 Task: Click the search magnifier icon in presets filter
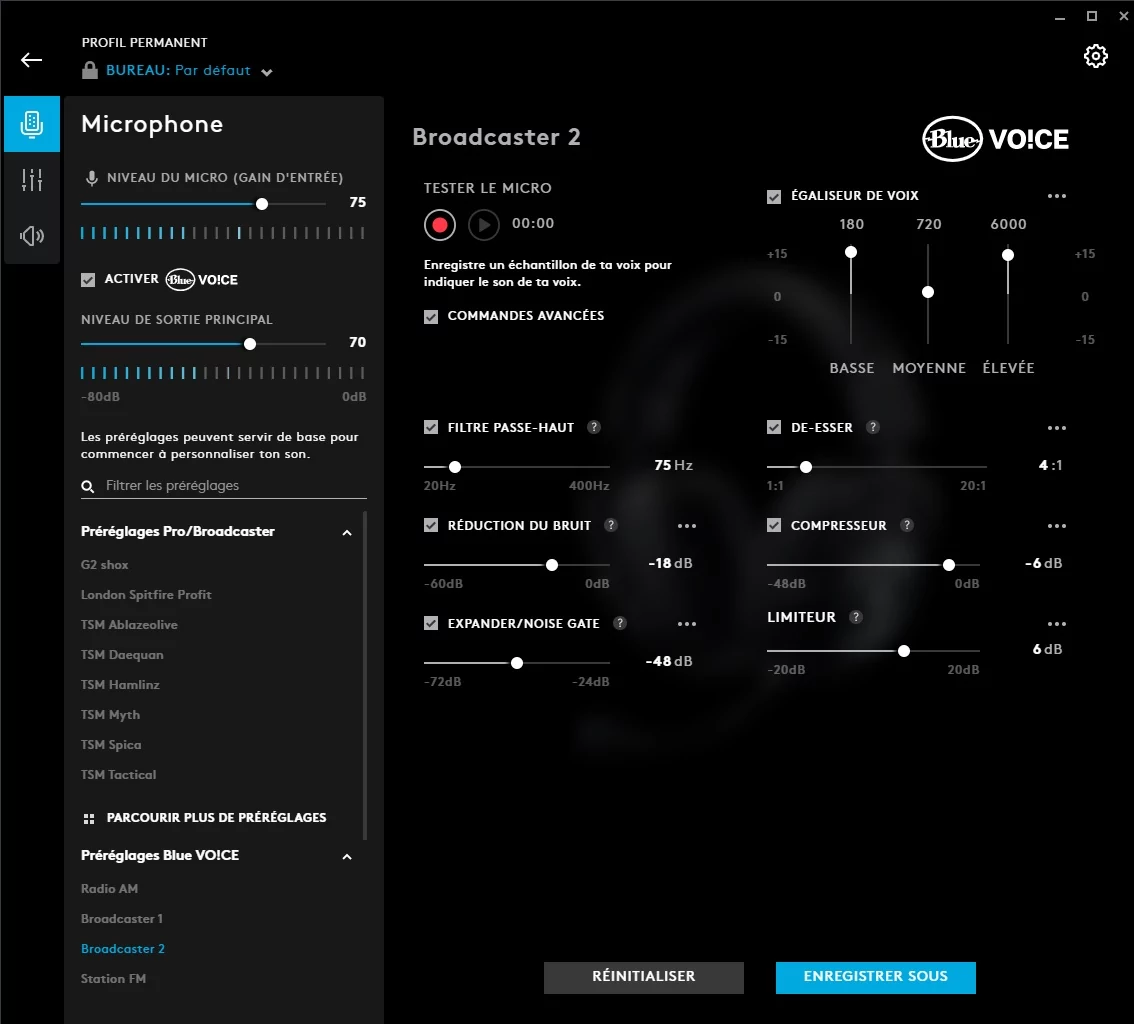coord(88,487)
